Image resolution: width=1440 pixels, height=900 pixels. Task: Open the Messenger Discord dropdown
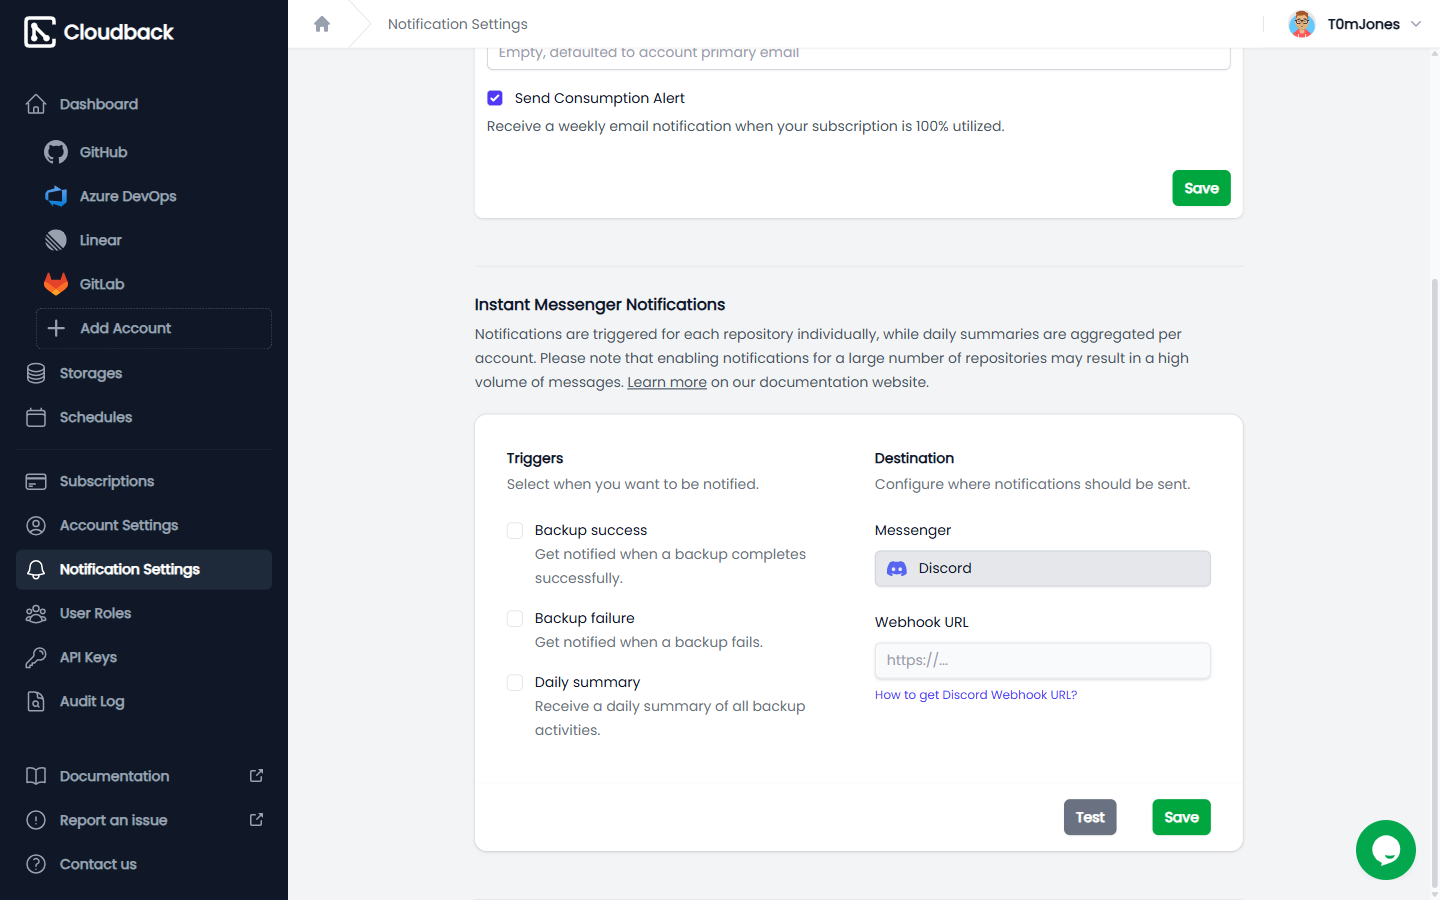pyautogui.click(x=1043, y=568)
